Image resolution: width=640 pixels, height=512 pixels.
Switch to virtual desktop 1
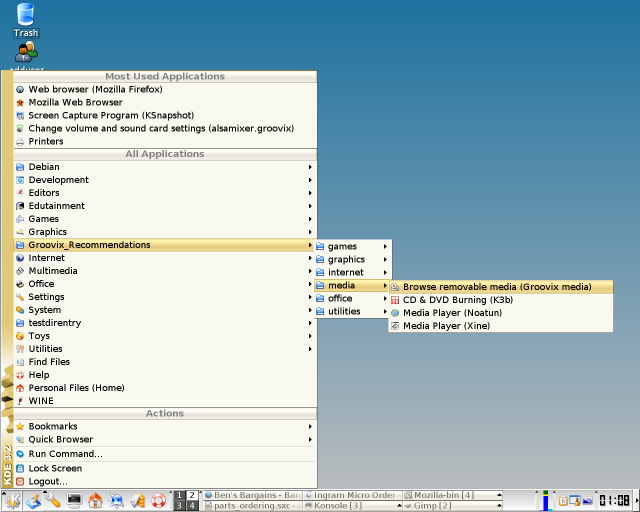179,495
